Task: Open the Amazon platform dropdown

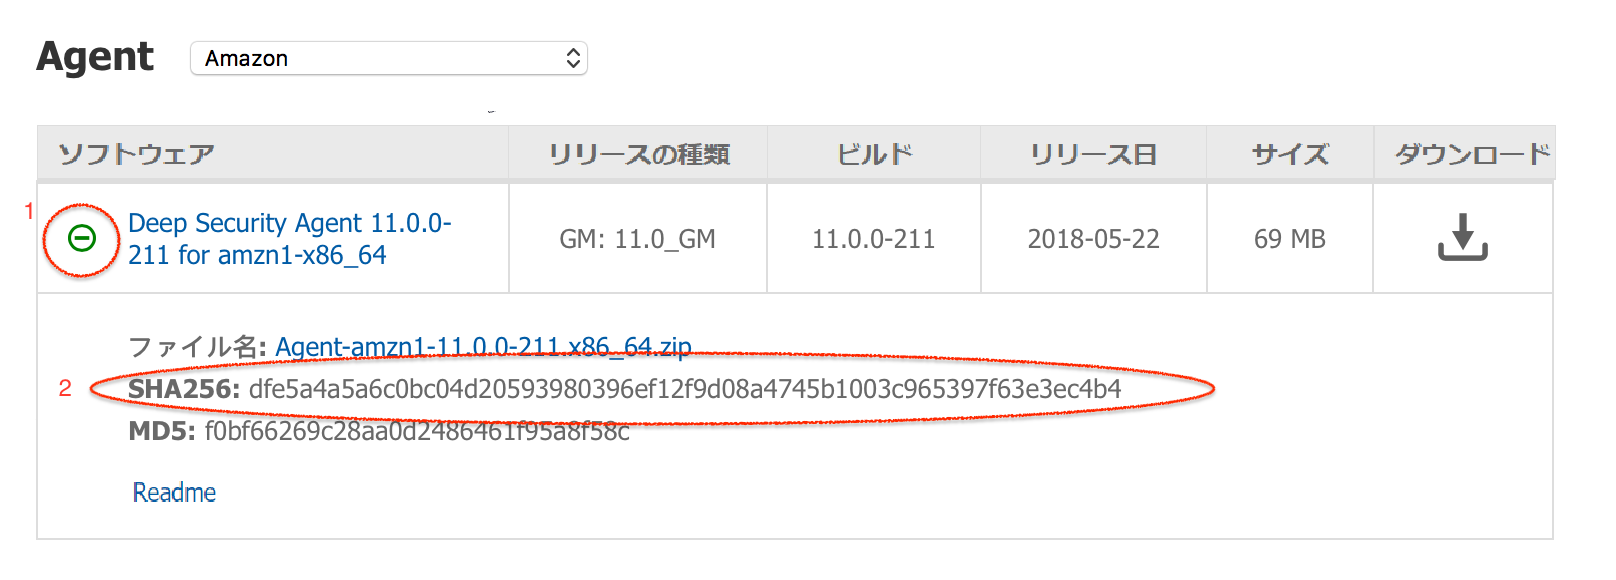Action: 388,58
